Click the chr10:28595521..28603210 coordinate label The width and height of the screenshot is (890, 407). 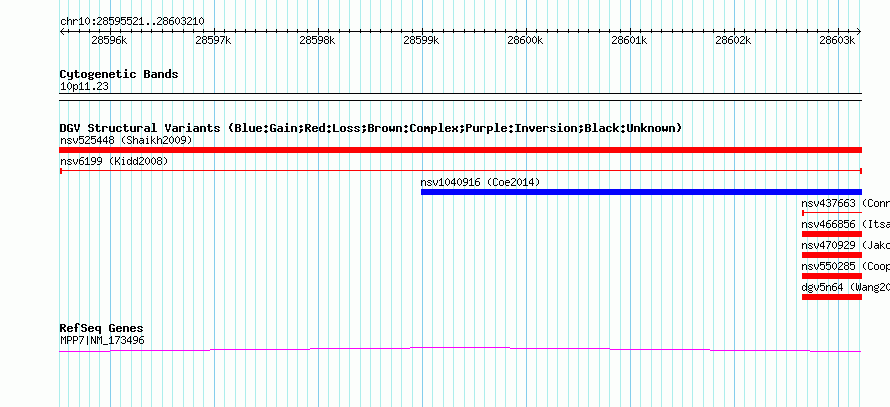tap(132, 22)
